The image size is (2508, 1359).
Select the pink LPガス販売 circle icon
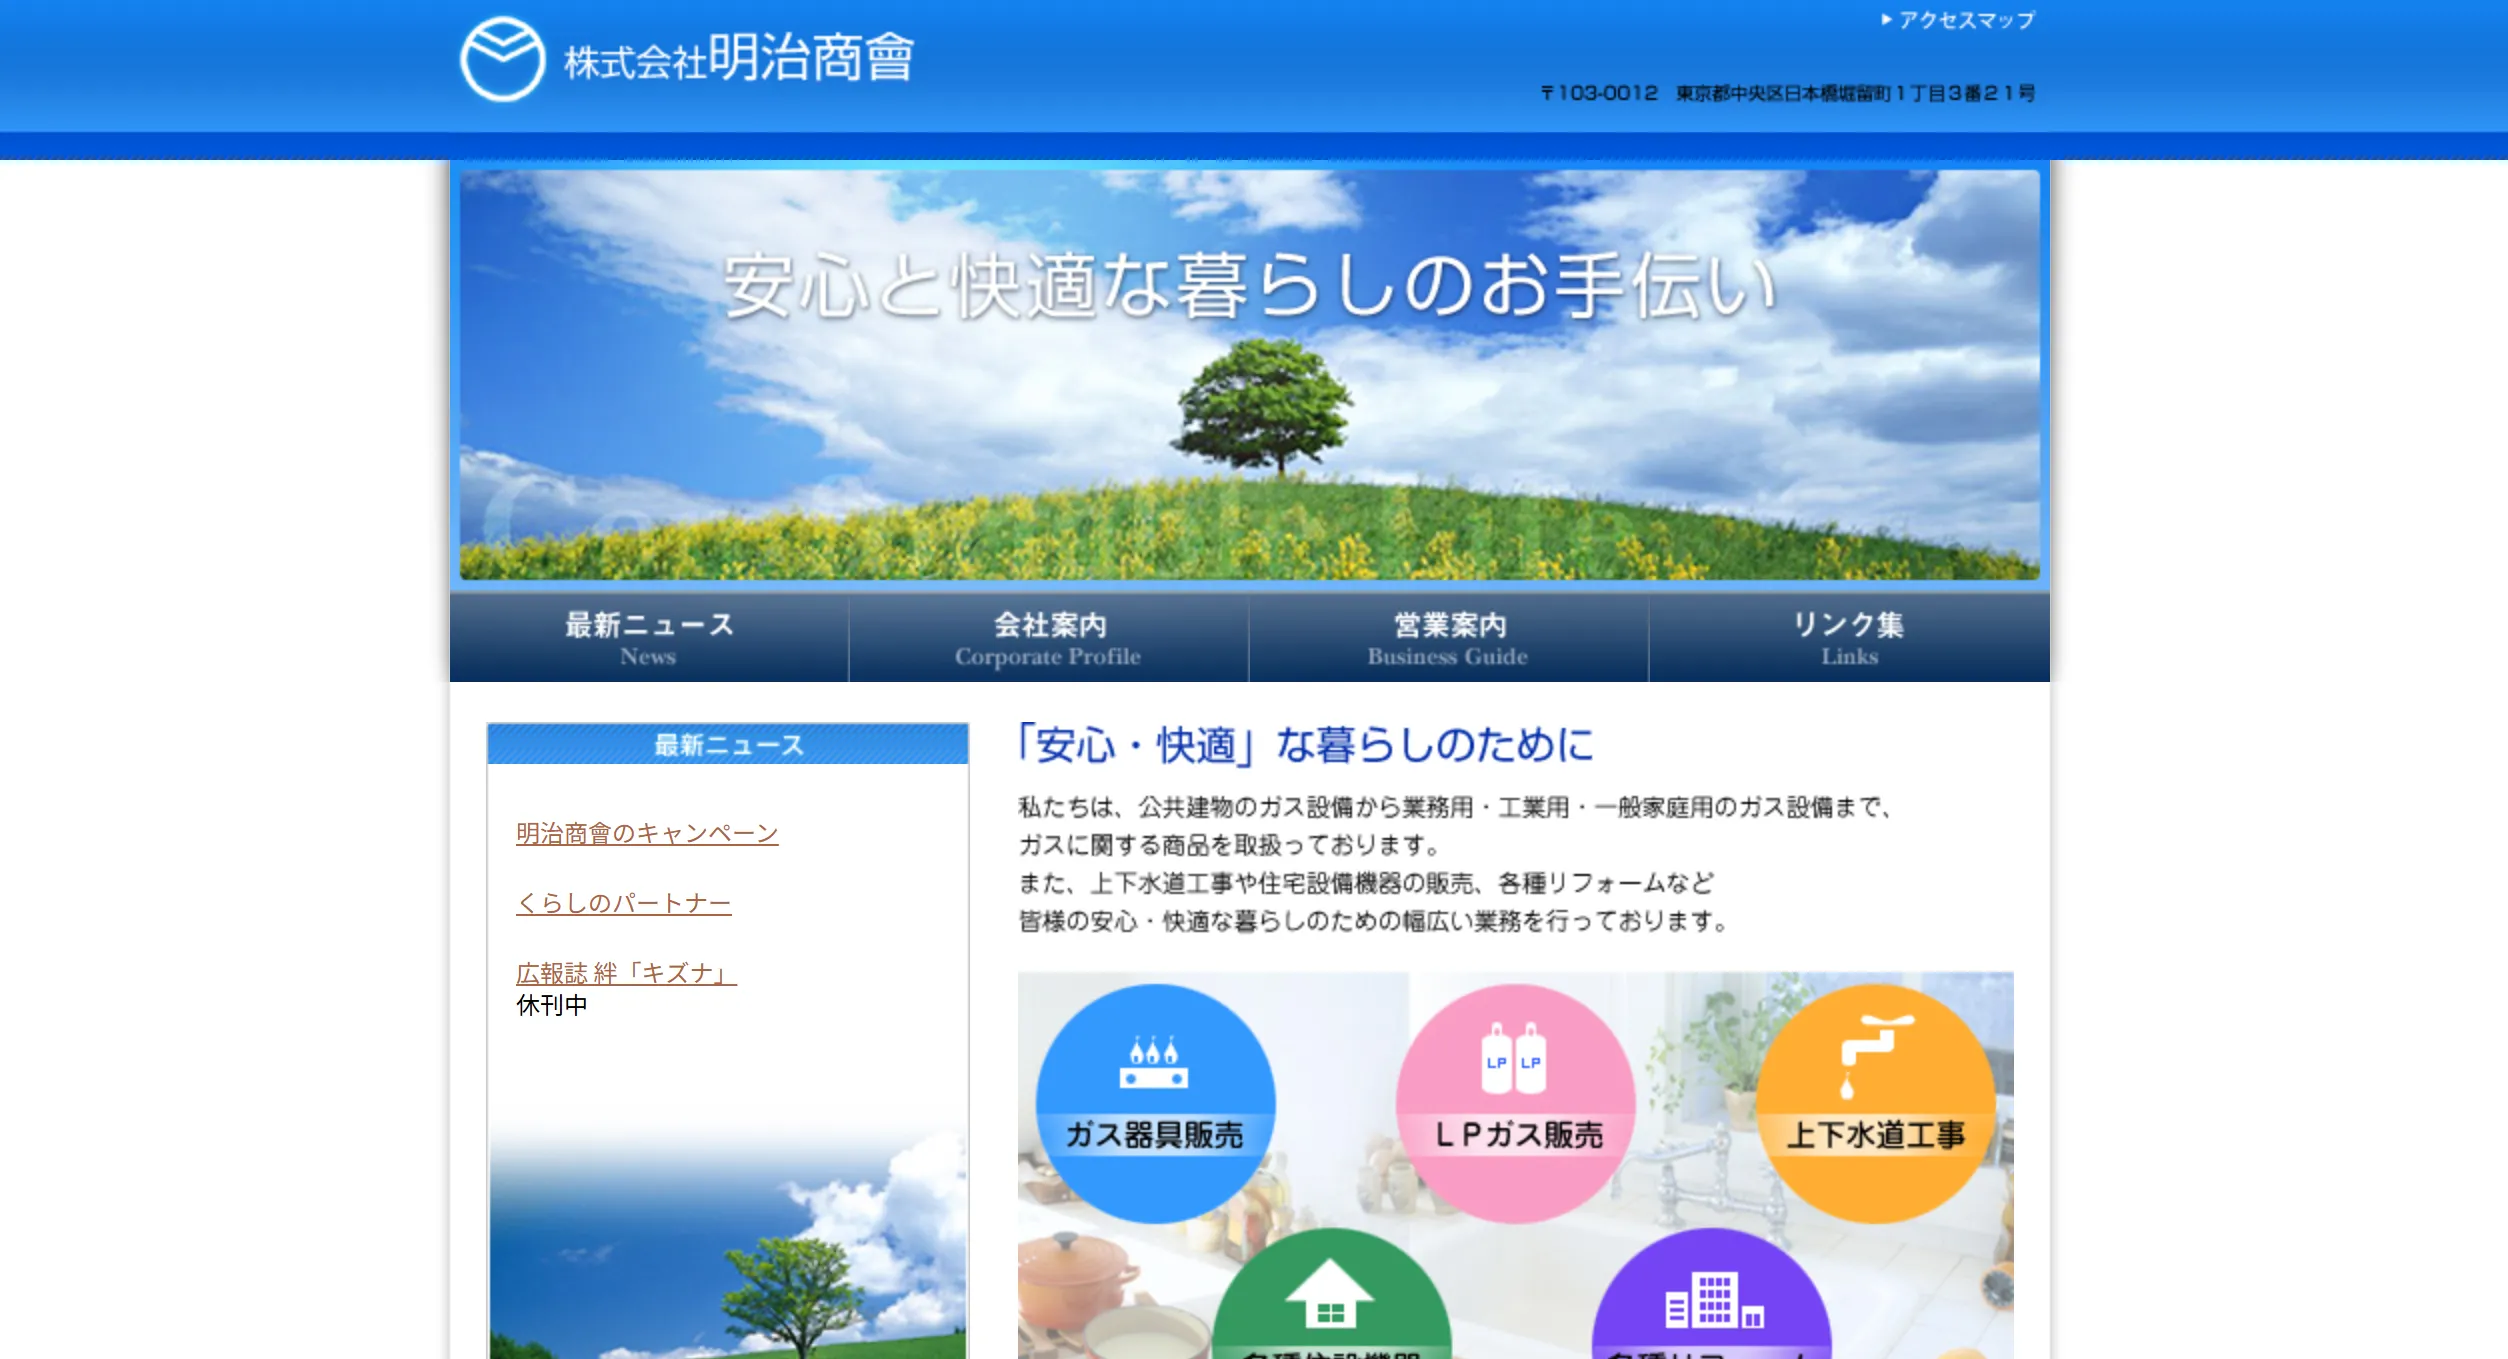pyautogui.click(x=1515, y=1103)
